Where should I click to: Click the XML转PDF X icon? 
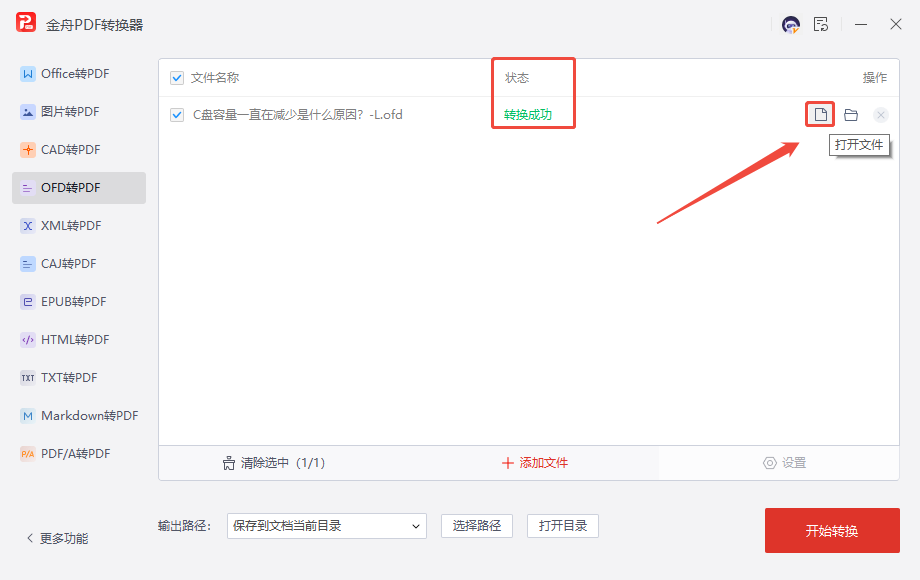[28, 226]
